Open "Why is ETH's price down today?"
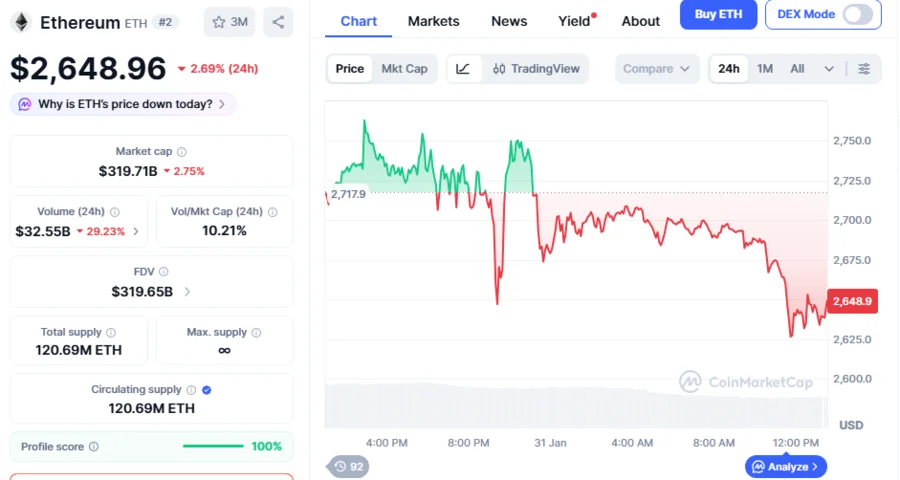This screenshot has height=480, width=900. [124, 104]
